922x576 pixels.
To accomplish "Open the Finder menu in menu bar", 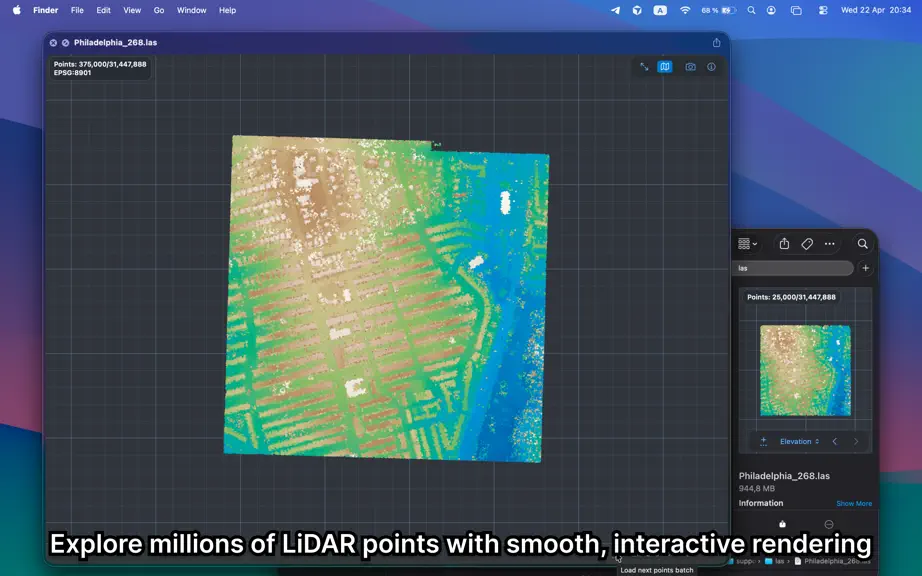I will click(x=45, y=10).
